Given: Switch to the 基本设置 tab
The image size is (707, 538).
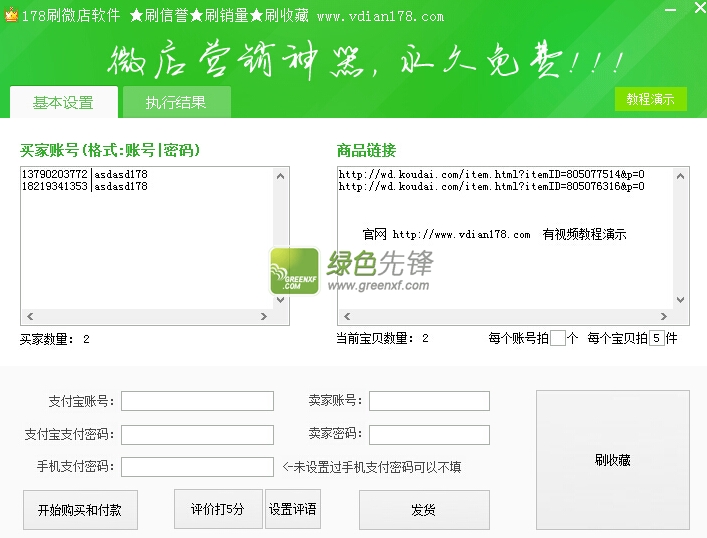Looking at the screenshot, I should pos(64,102).
